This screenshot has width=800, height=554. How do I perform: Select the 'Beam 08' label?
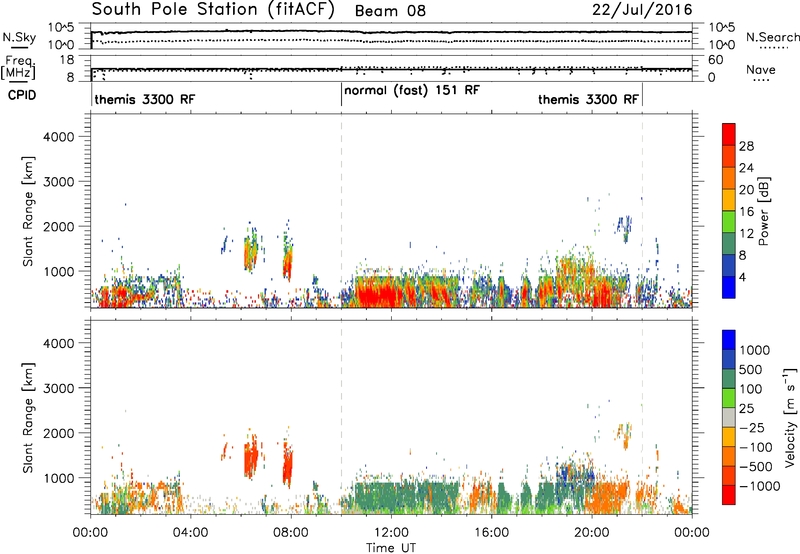click(390, 11)
